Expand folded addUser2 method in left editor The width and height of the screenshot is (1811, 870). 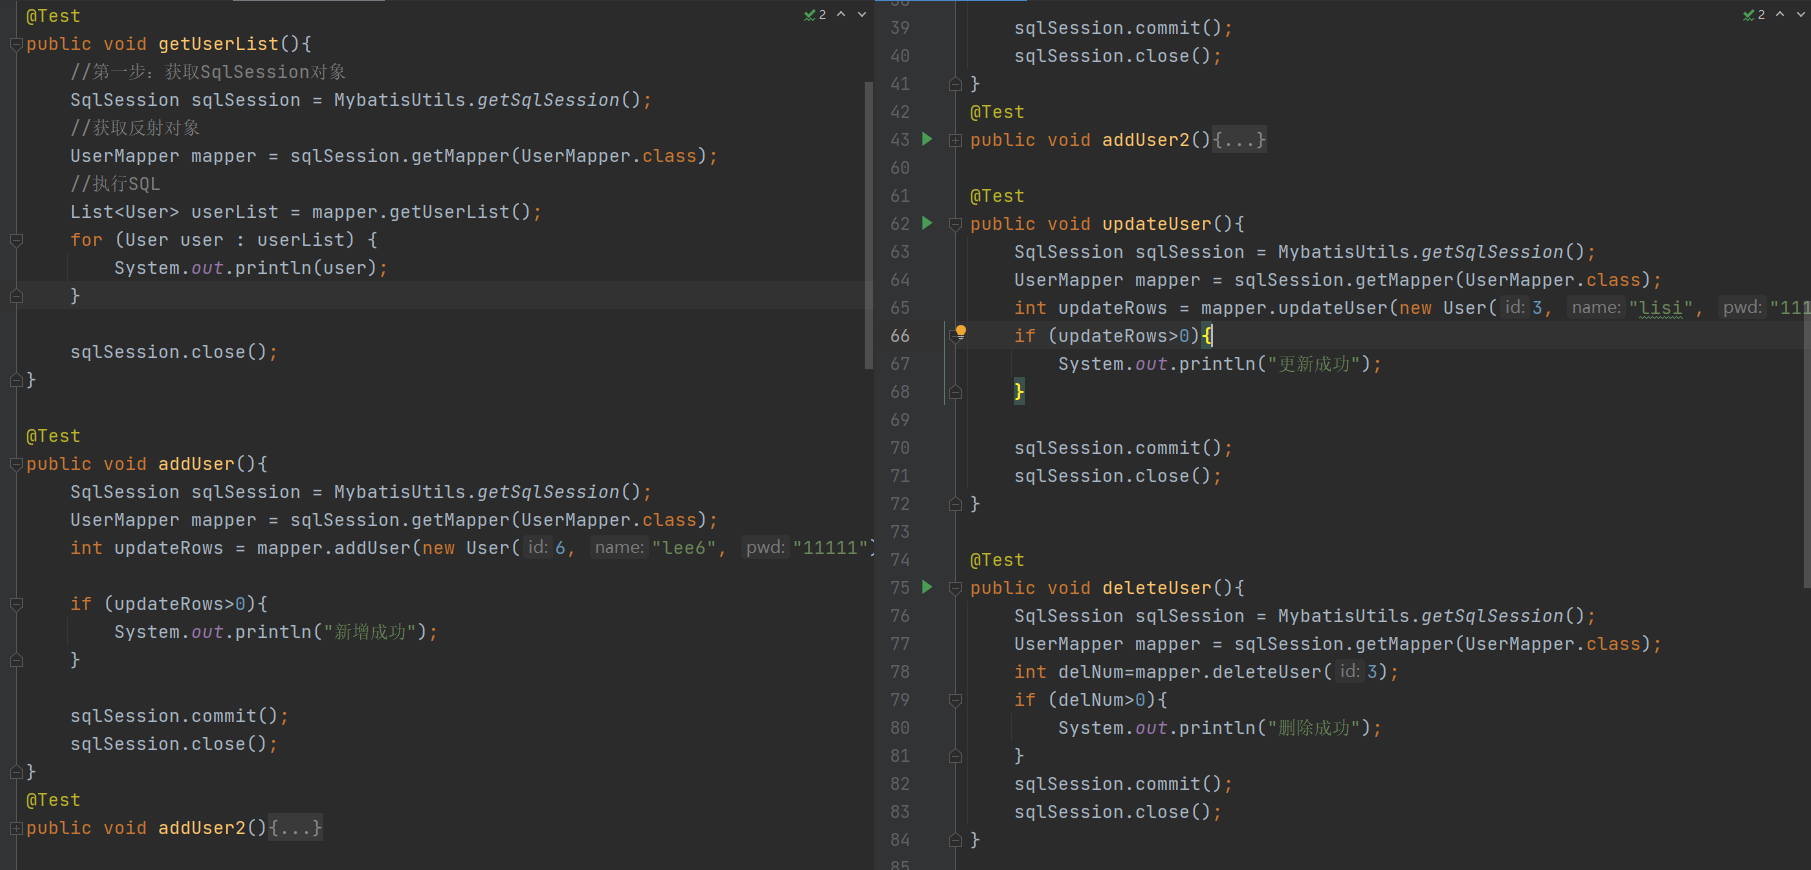(16, 828)
